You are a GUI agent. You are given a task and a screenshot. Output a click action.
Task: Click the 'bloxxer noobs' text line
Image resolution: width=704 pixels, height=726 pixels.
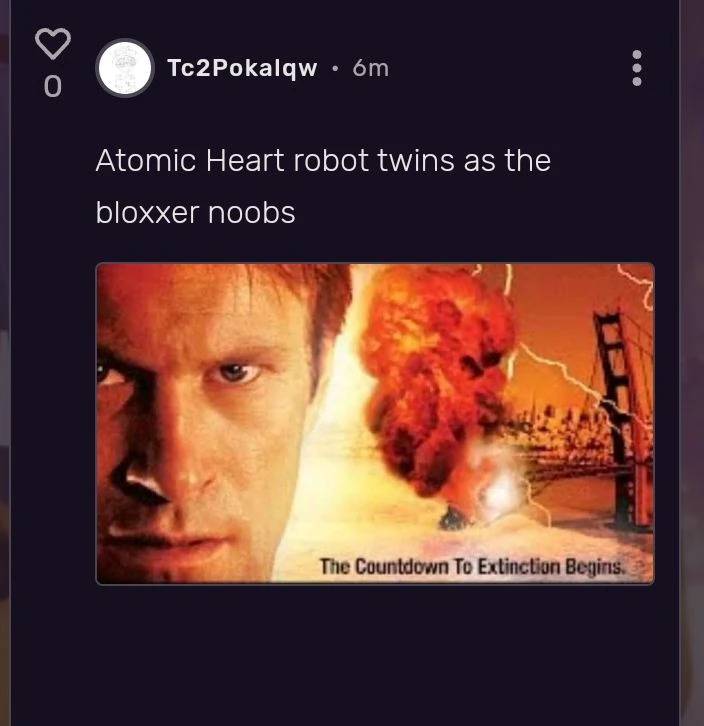tap(195, 213)
